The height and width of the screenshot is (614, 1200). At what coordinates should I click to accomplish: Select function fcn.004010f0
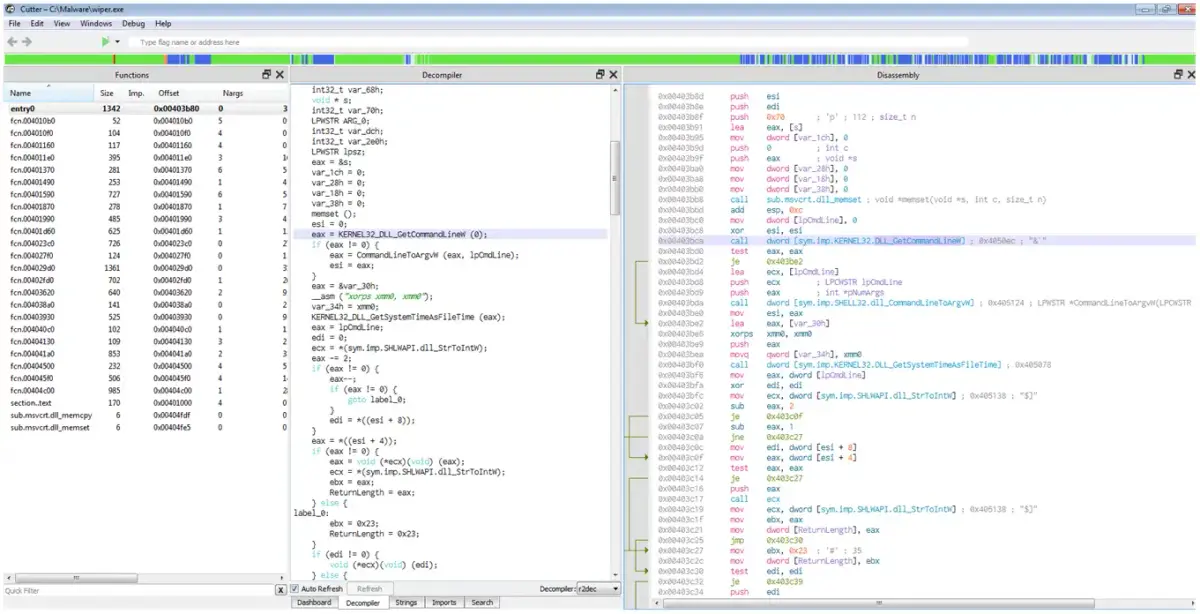click(146, 132)
